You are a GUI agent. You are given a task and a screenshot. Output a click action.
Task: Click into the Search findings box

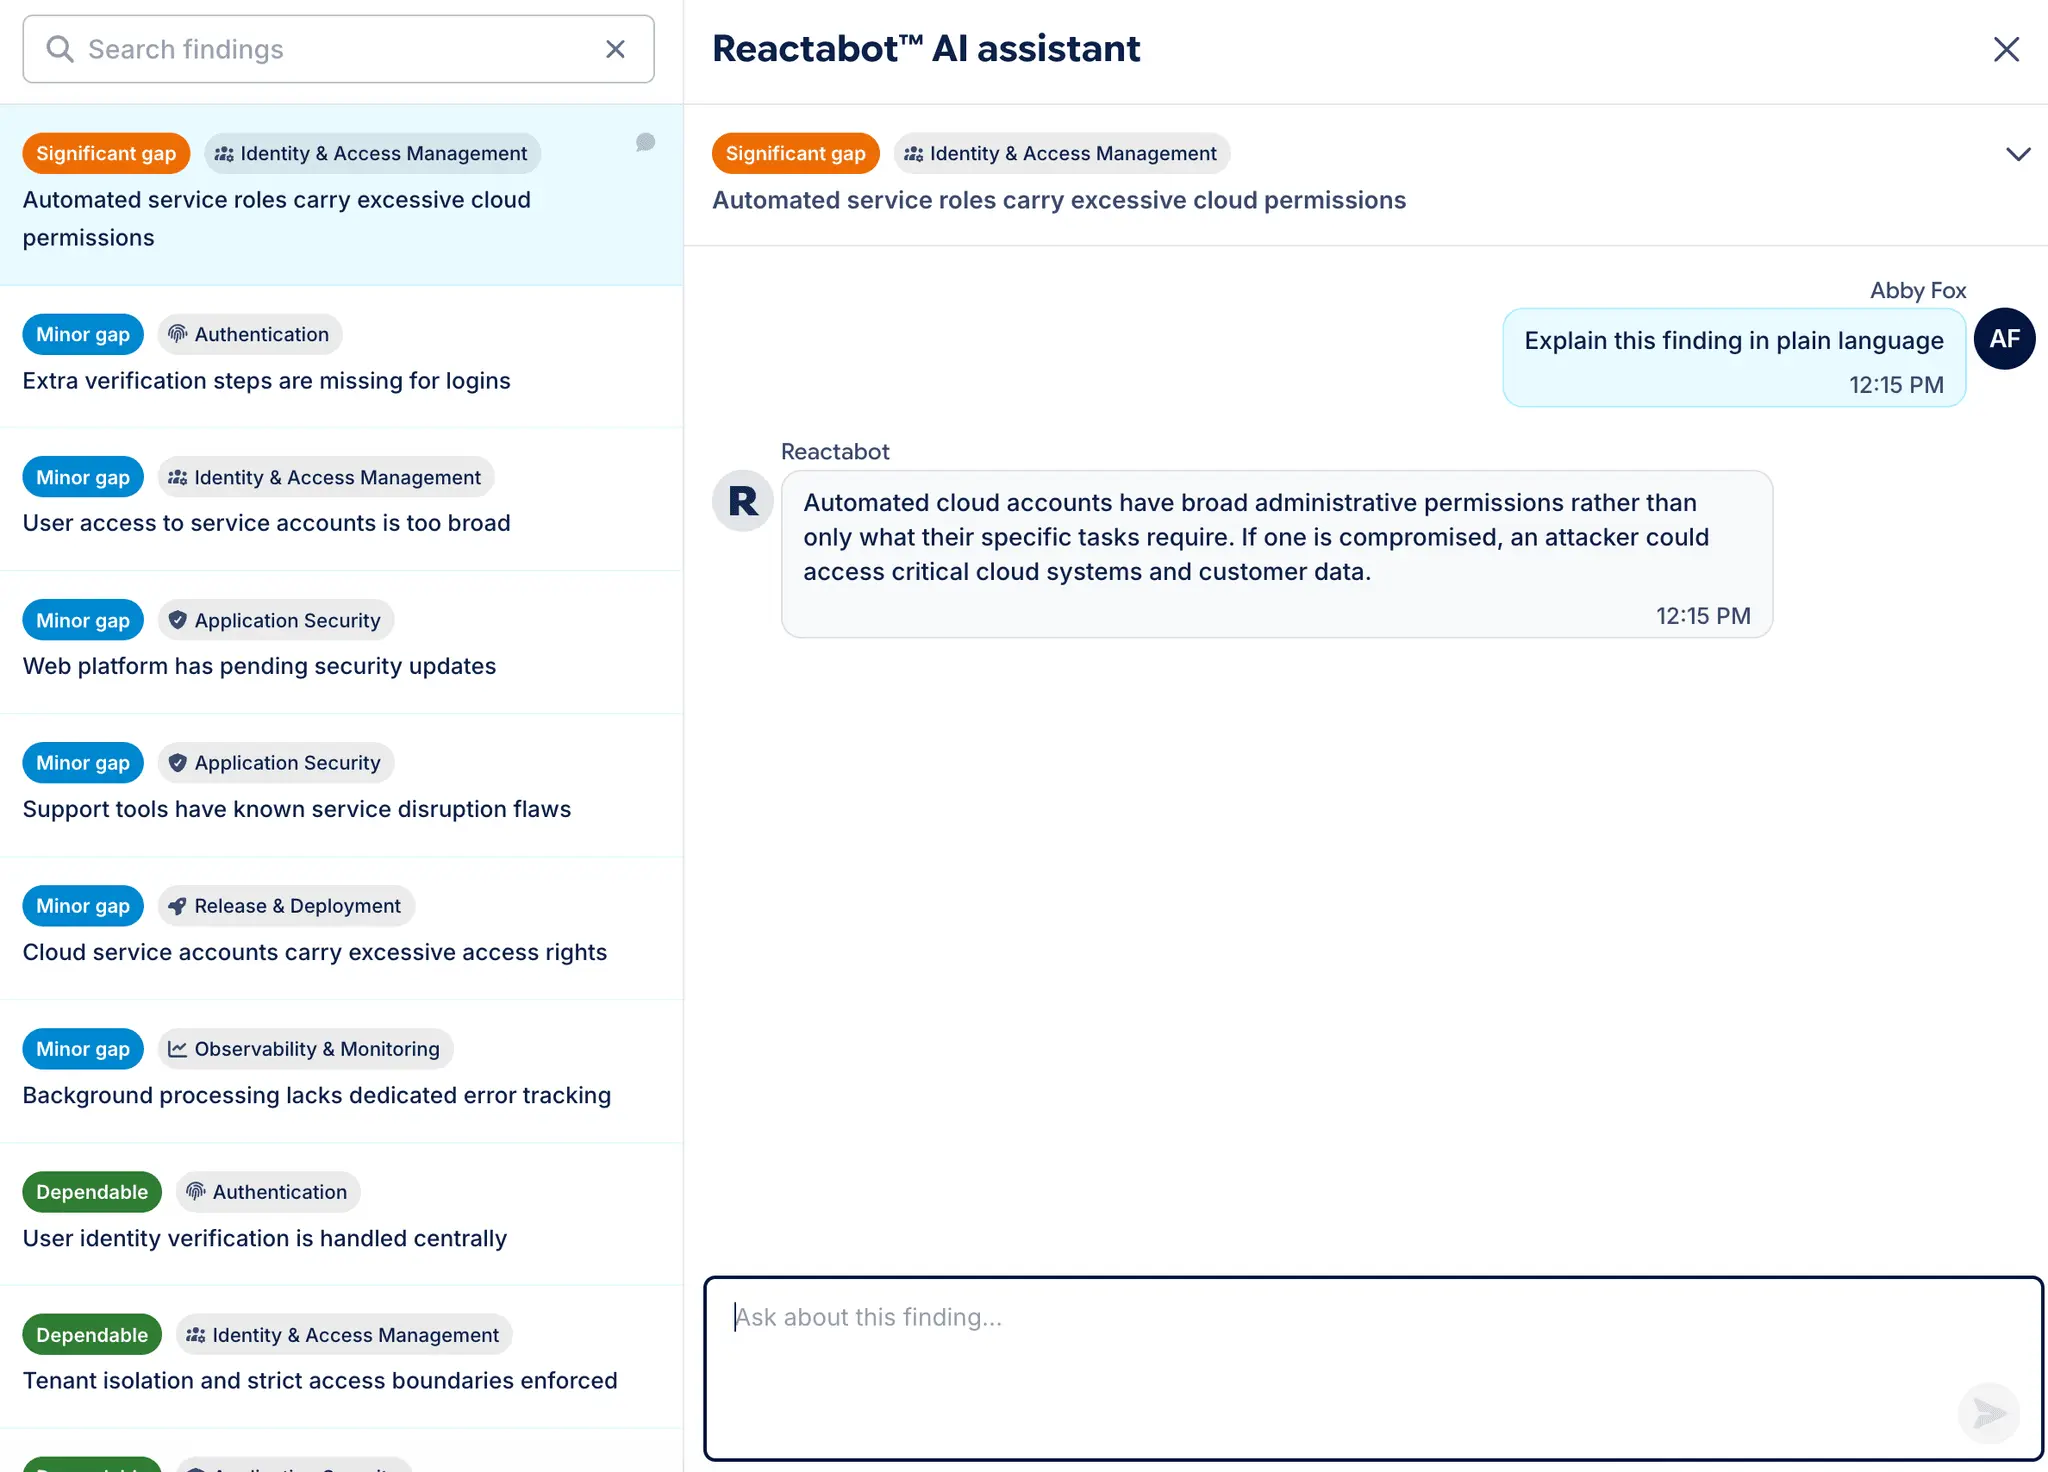coord(338,49)
